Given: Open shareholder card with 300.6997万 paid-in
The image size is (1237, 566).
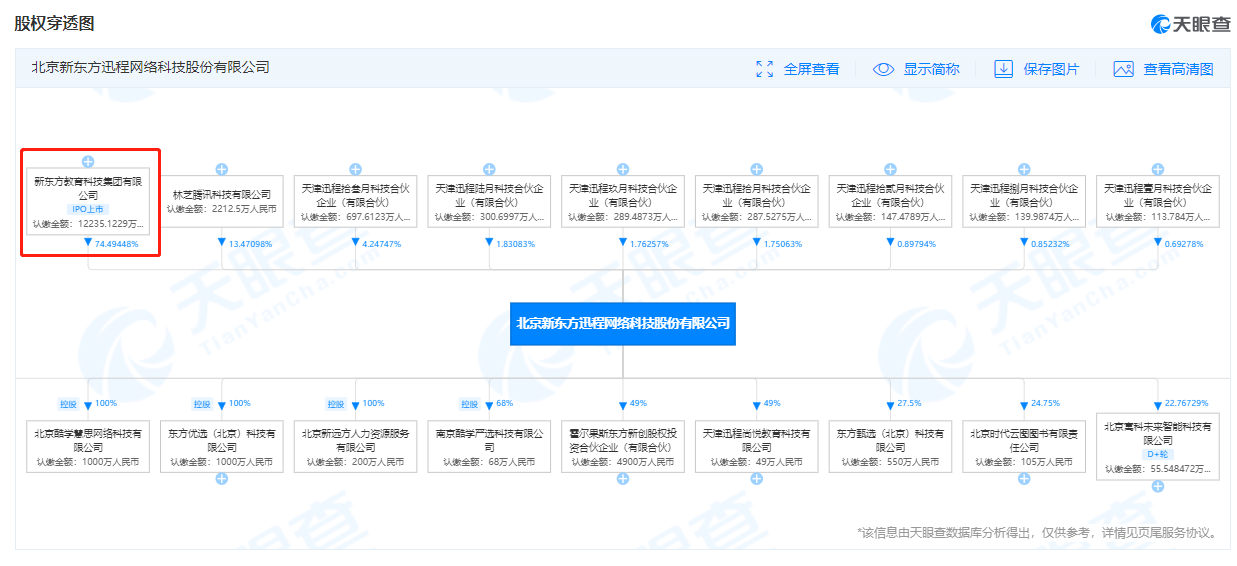Looking at the screenshot, I should point(489,201).
